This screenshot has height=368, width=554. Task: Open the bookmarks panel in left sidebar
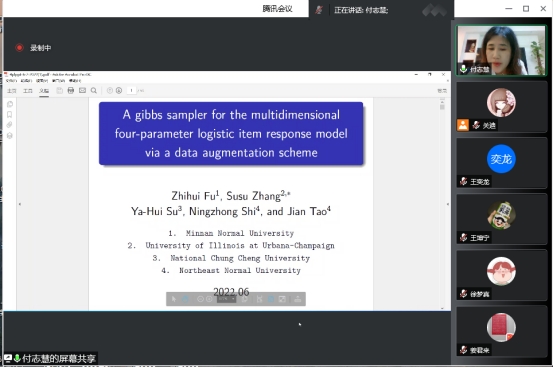click(10, 114)
